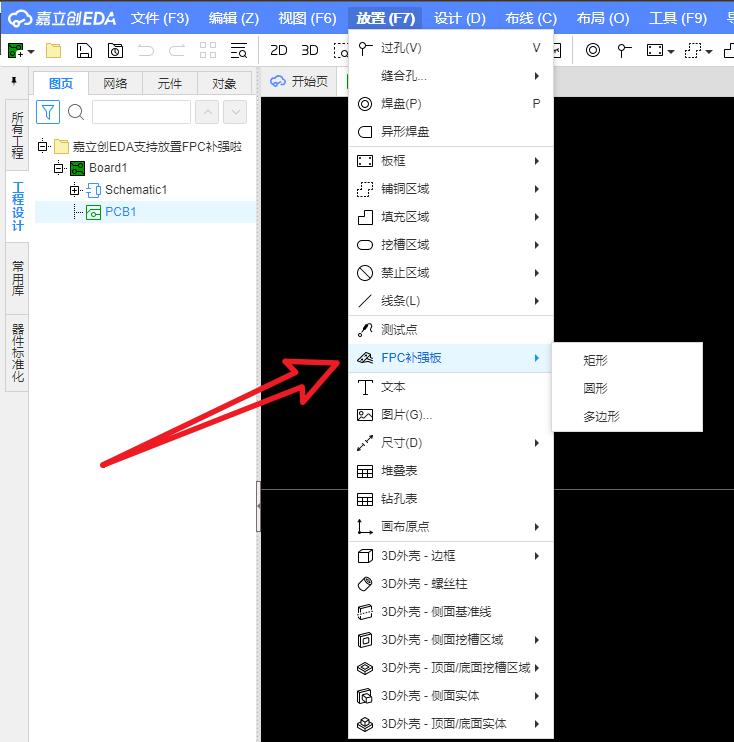734x742 pixels.
Task: Open the 板框 submenu entry
Action: (450, 161)
